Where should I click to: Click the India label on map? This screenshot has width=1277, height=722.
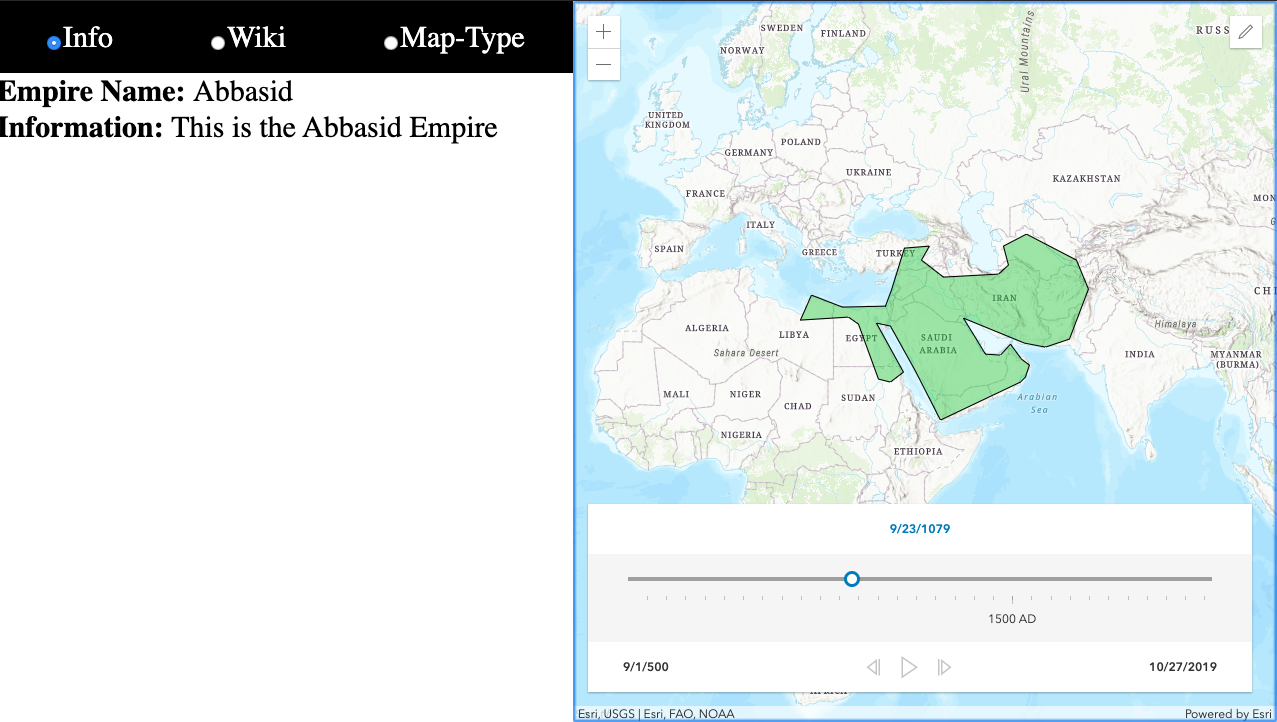(x=1139, y=354)
